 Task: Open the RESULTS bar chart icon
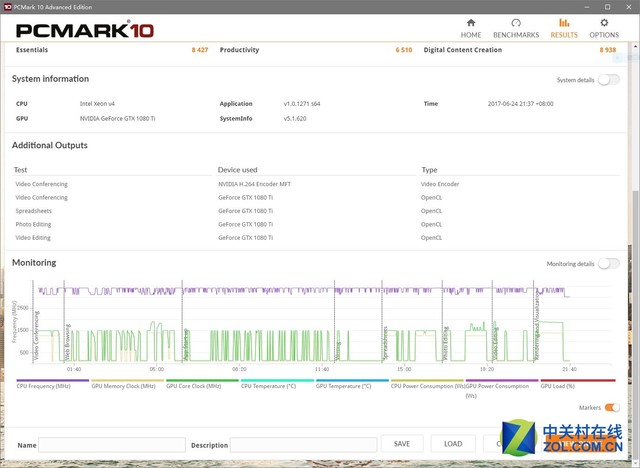[564, 23]
